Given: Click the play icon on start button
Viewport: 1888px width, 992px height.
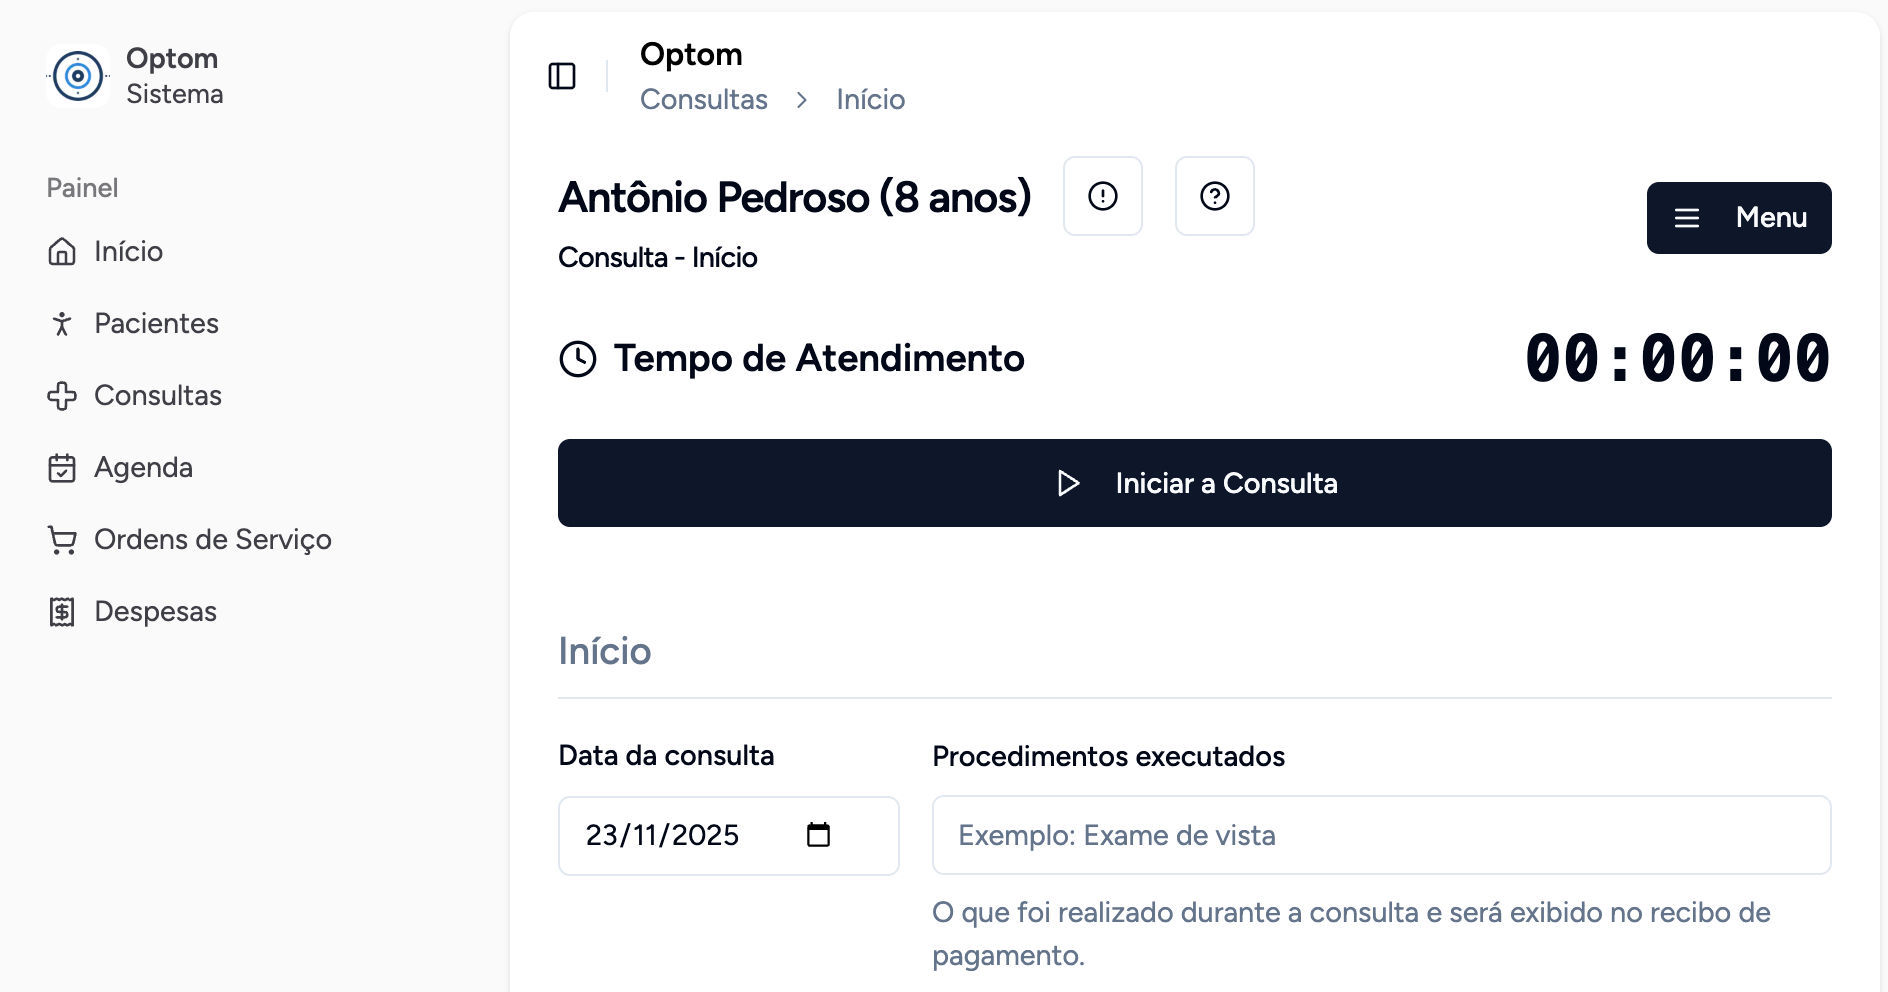Looking at the screenshot, I should pos(1068,484).
